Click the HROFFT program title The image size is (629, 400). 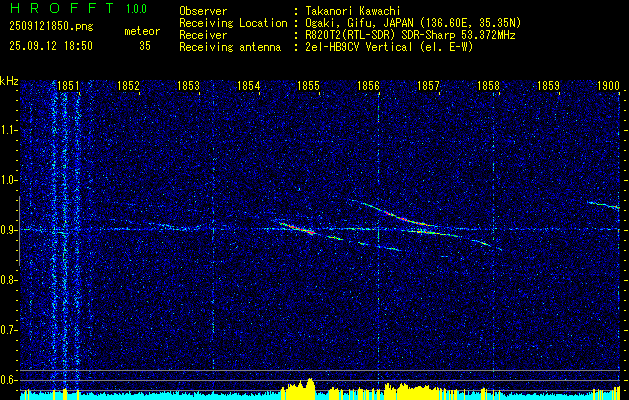[x=62, y=8]
